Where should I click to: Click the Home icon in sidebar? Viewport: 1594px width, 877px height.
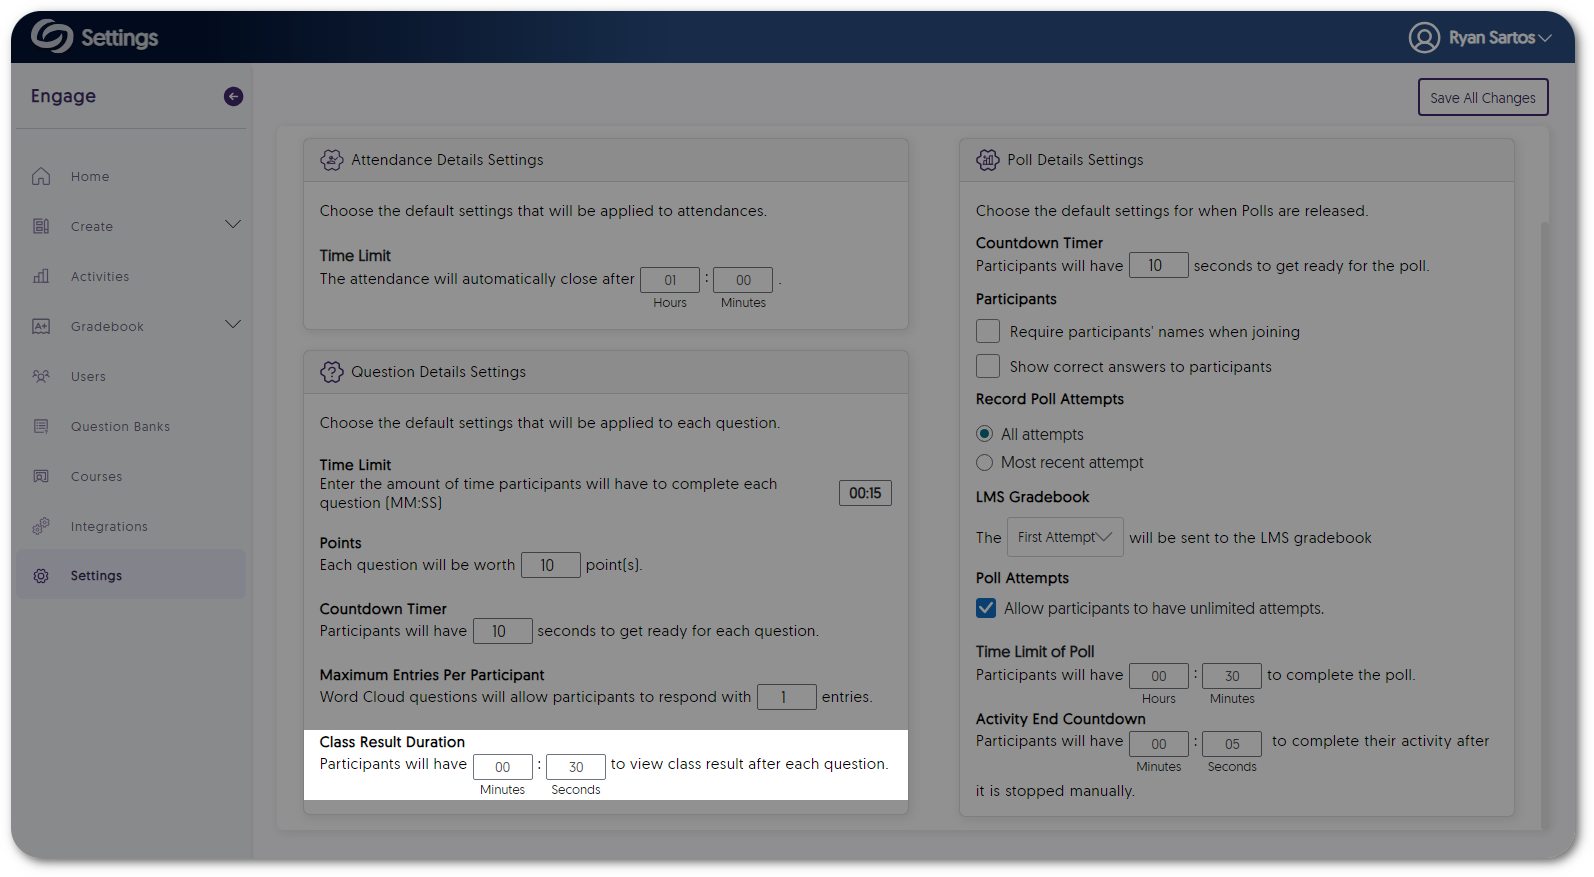pyautogui.click(x=41, y=177)
